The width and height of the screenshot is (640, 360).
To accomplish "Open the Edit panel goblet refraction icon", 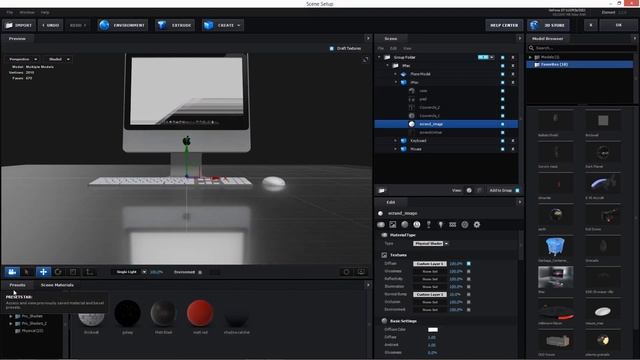I will pos(429,224).
